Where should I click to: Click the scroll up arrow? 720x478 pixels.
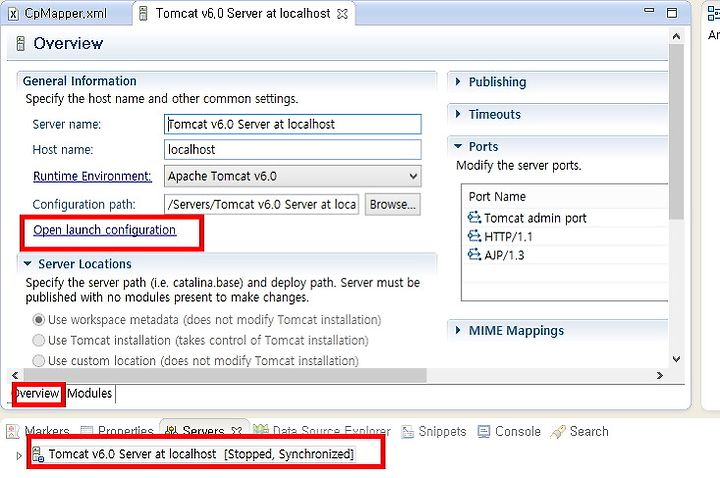coord(676,36)
